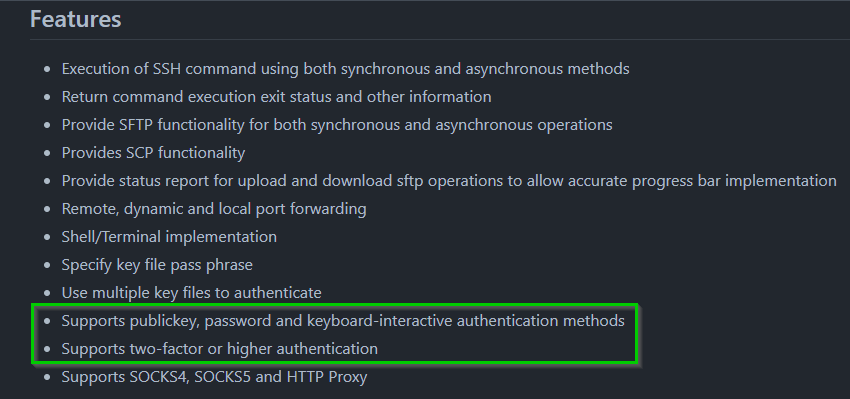This screenshot has height=399, width=850.
Task: Select the Shell/Terminal implementation item
Action: (x=169, y=237)
